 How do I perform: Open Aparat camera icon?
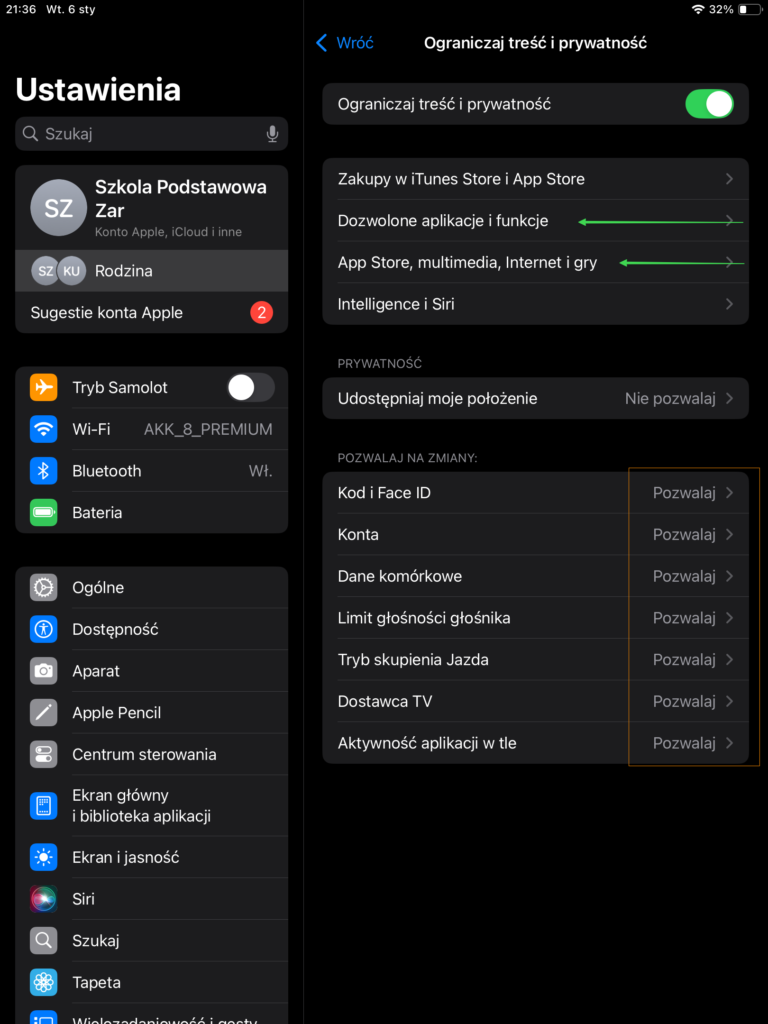point(43,671)
